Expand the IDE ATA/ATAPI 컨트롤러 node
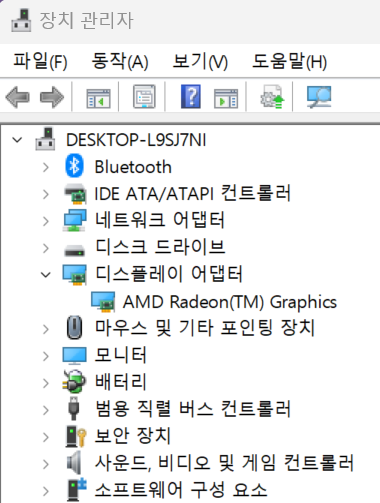 pos(46,194)
